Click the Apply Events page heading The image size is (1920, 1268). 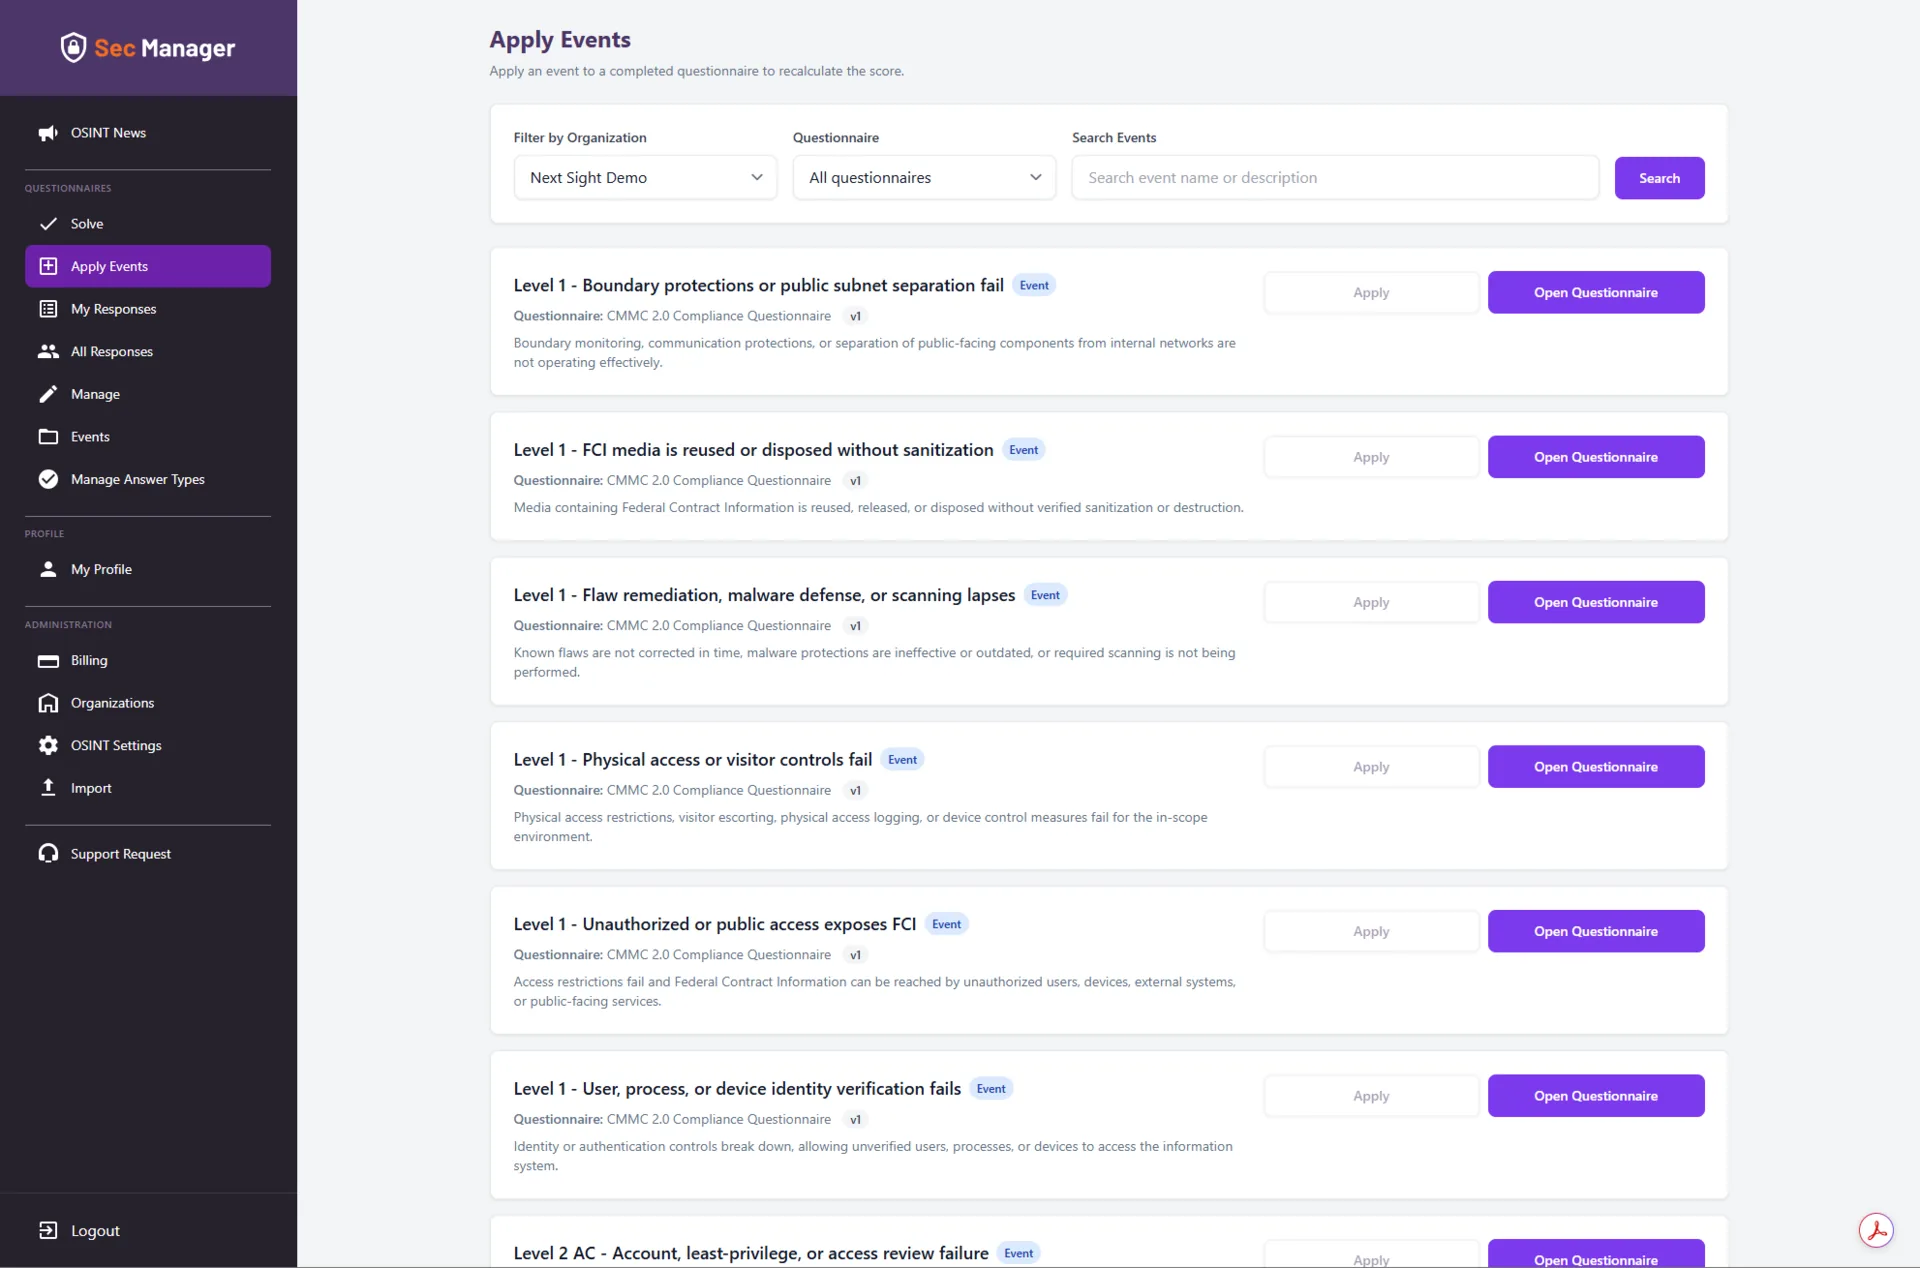coord(560,40)
